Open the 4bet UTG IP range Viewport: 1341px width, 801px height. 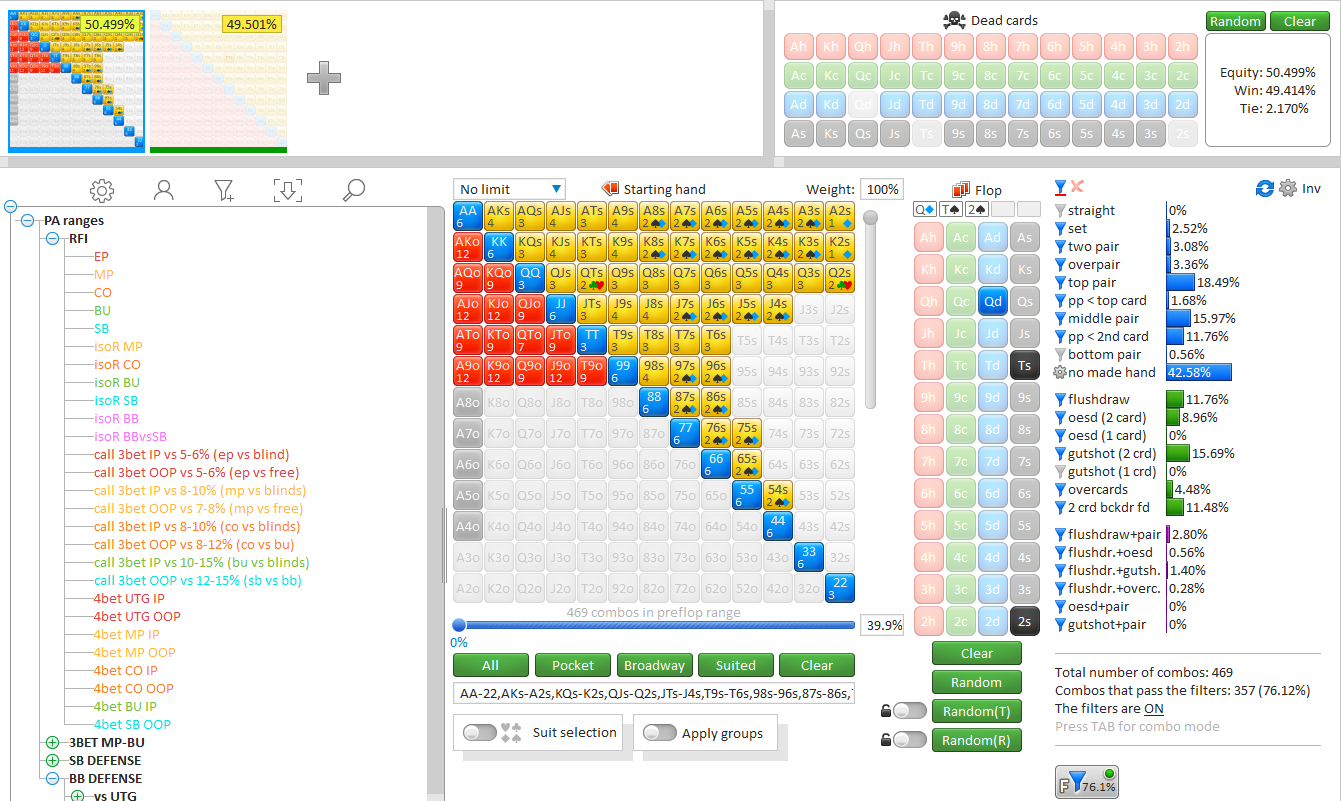[x=129, y=599]
